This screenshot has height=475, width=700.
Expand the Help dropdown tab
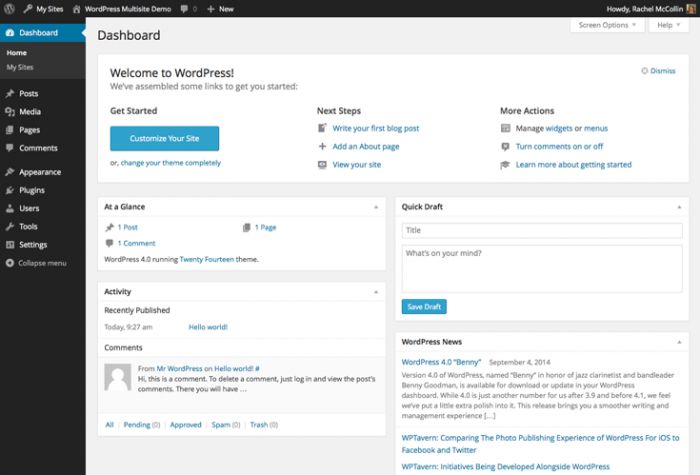pos(668,25)
